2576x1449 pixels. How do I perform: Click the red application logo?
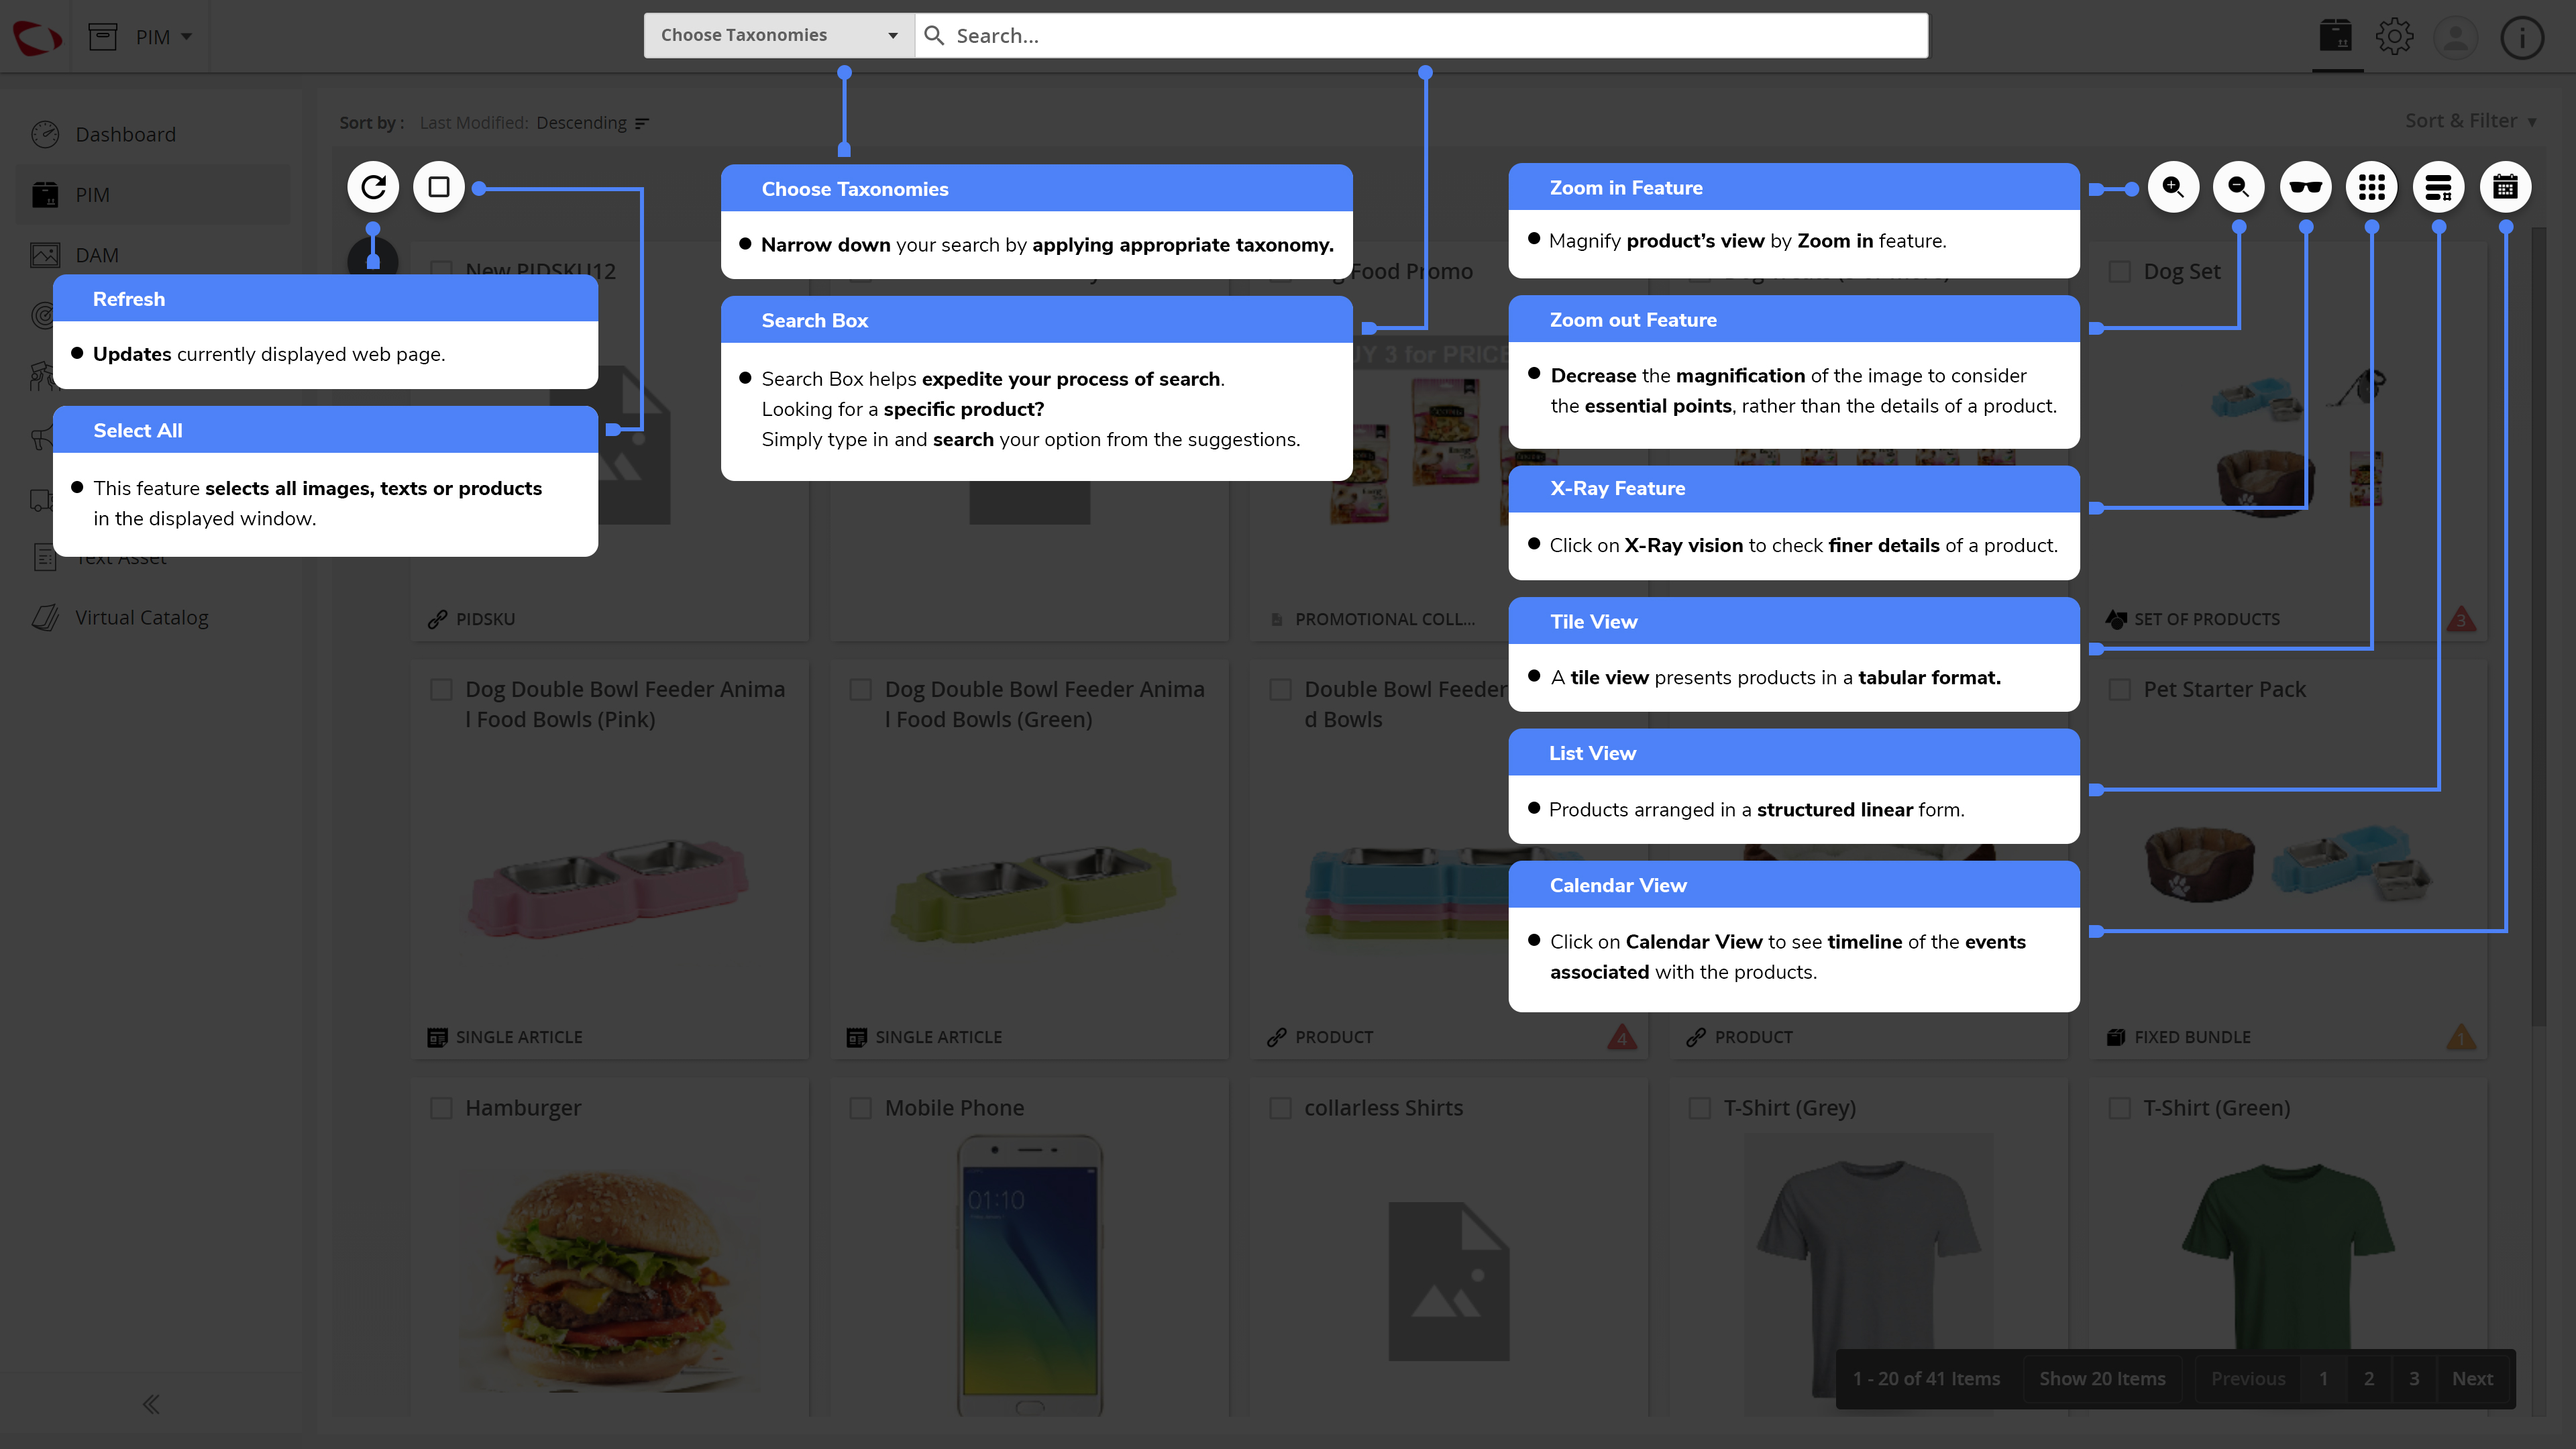37,37
